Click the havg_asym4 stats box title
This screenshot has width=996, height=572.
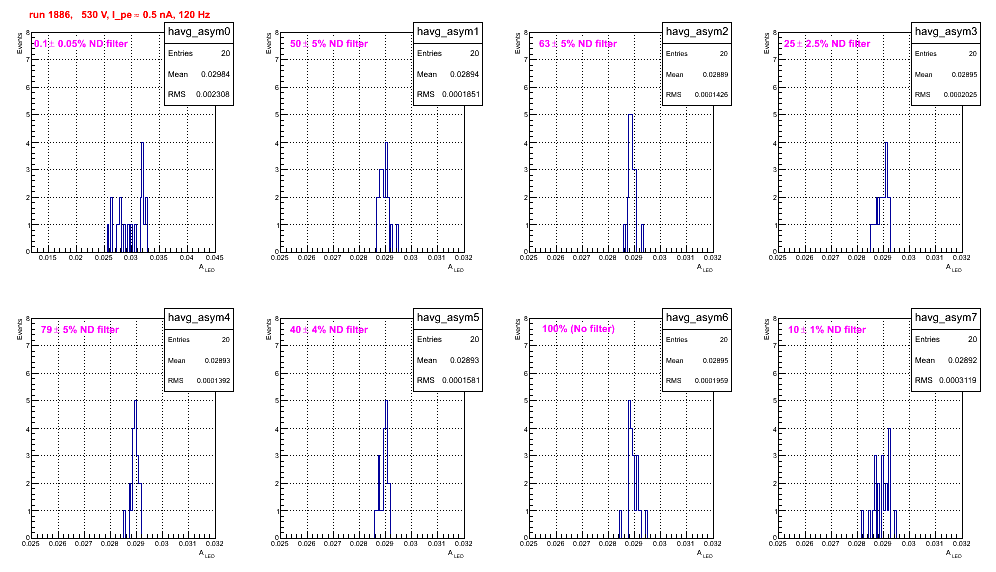199,317
